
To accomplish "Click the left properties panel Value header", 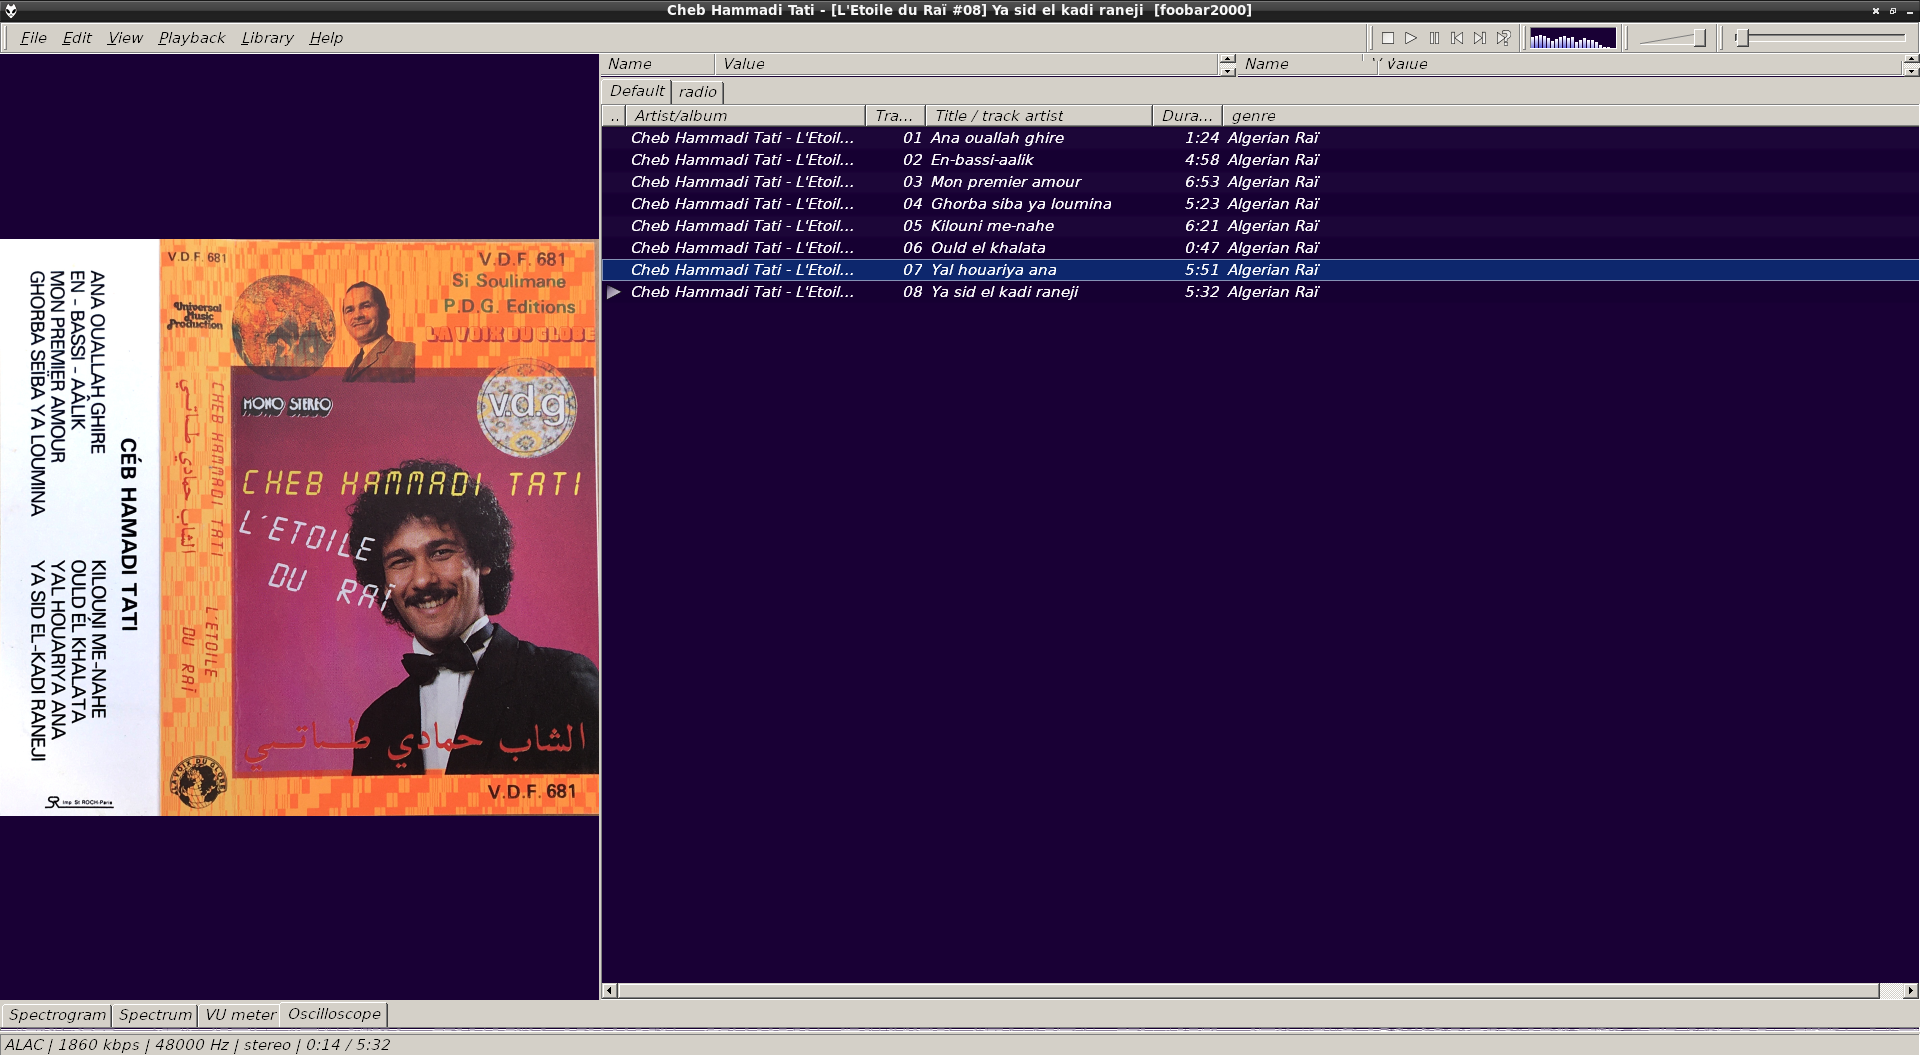I will point(966,64).
